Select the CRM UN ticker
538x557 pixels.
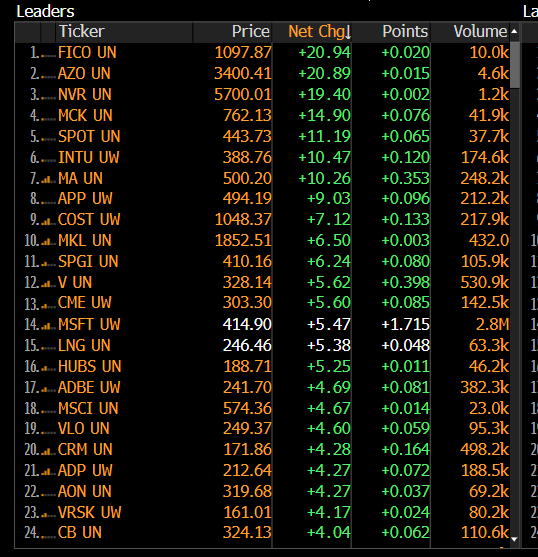(x=85, y=449)
